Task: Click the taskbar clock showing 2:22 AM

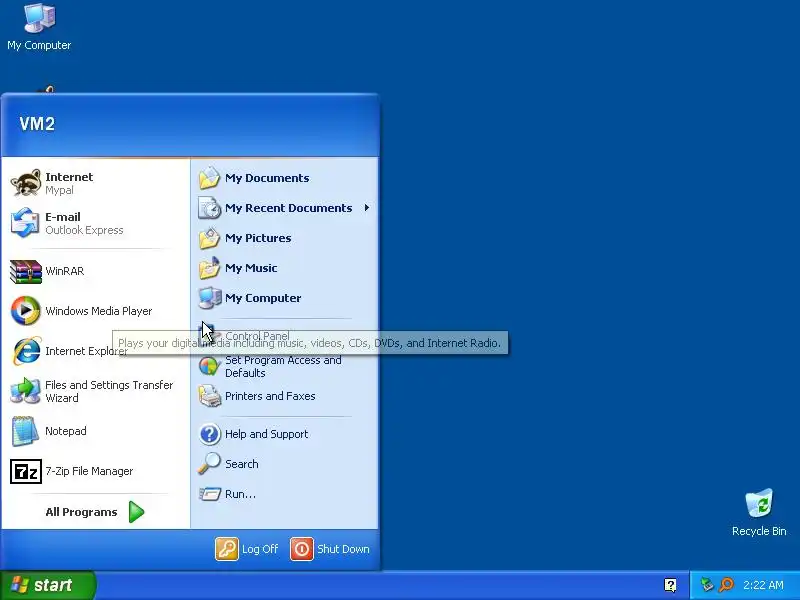Action: (763, 585)
